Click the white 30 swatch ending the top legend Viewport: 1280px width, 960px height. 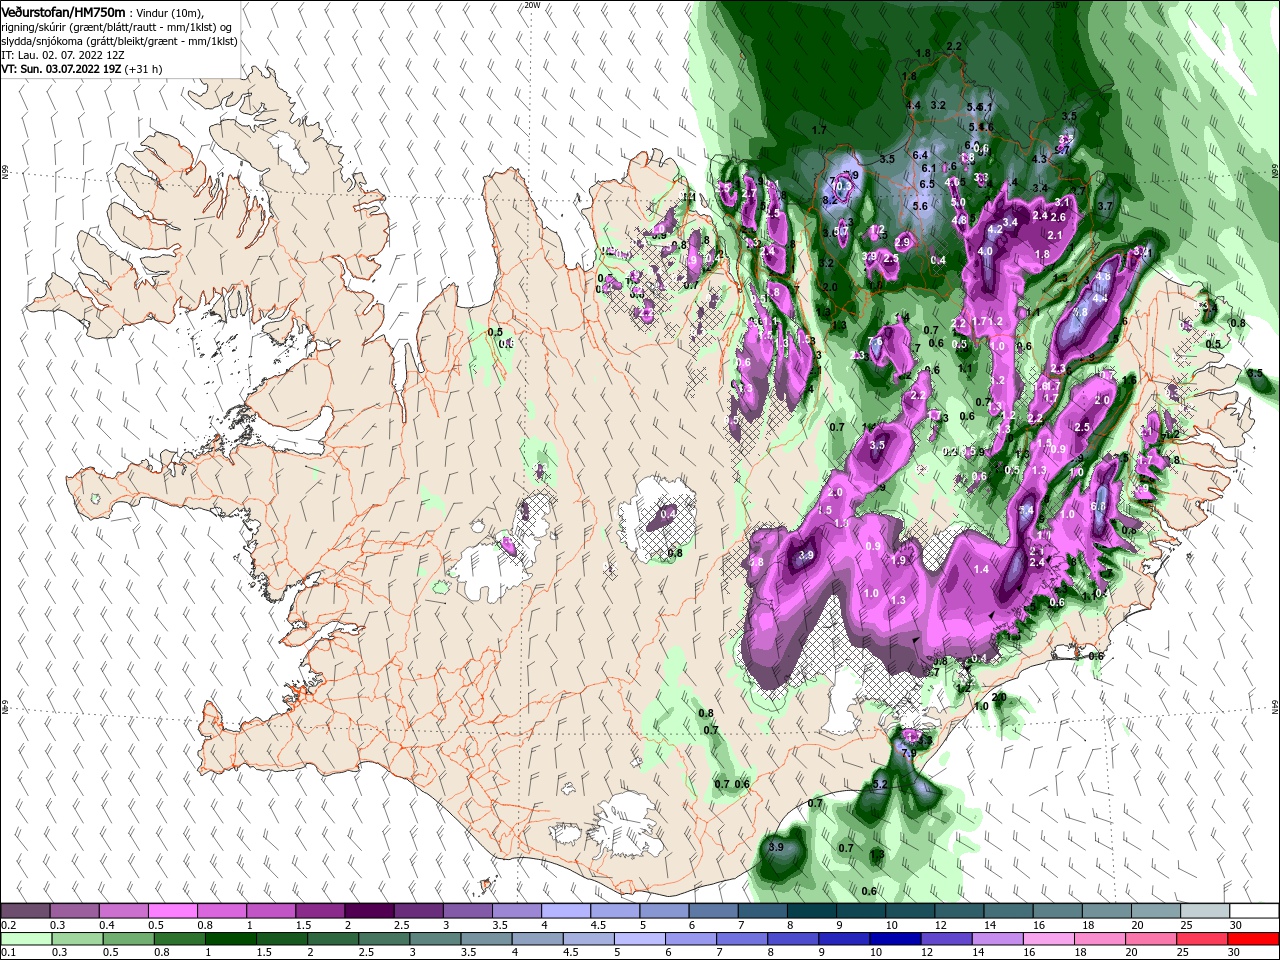click(1254, 911)
